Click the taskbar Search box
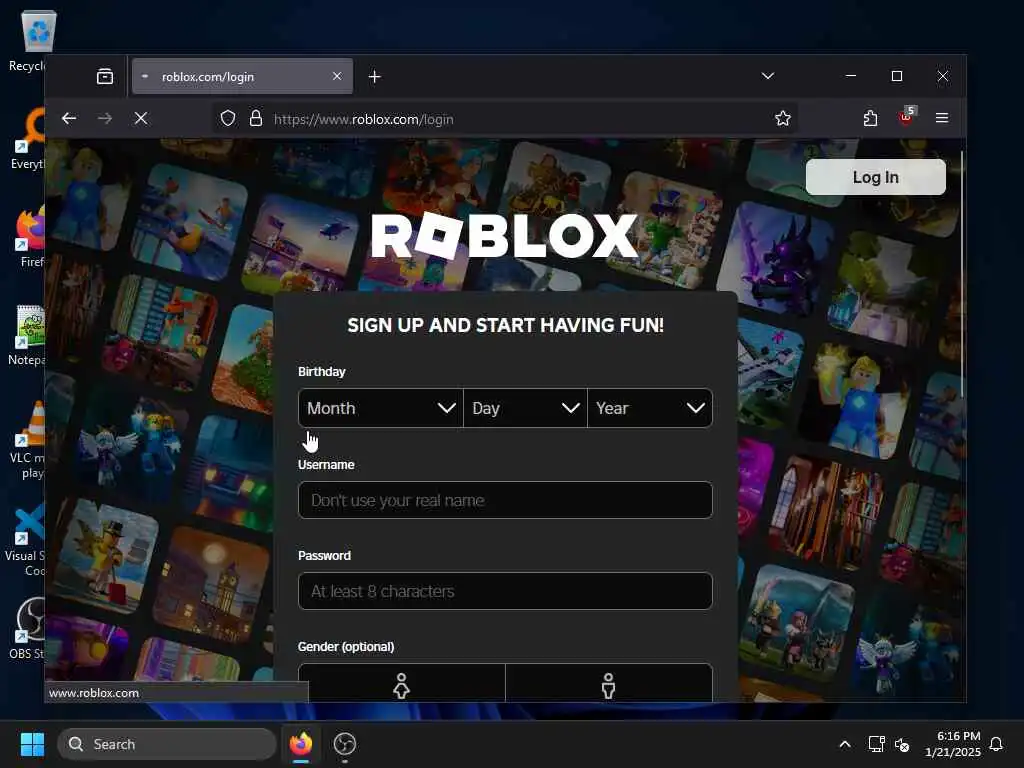1024x768 pixels. (167, 744)
